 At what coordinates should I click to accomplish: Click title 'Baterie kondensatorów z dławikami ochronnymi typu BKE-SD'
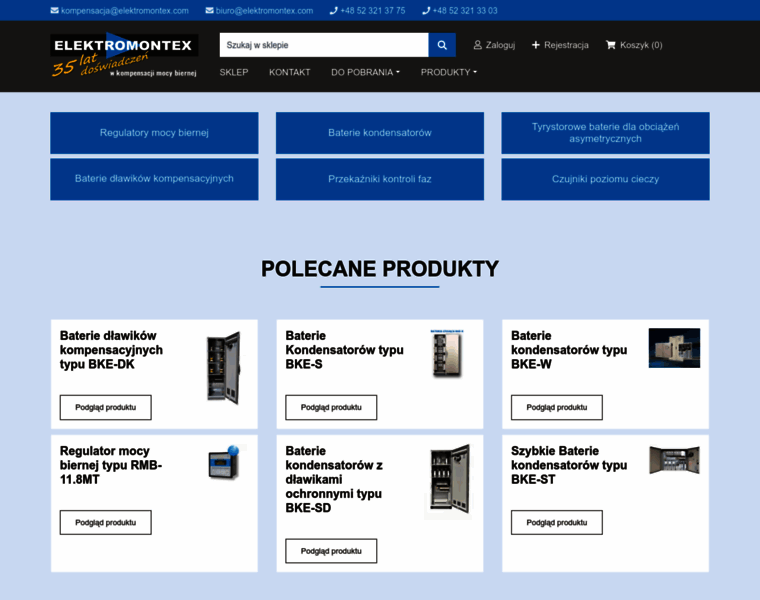(x=334, y=479)
